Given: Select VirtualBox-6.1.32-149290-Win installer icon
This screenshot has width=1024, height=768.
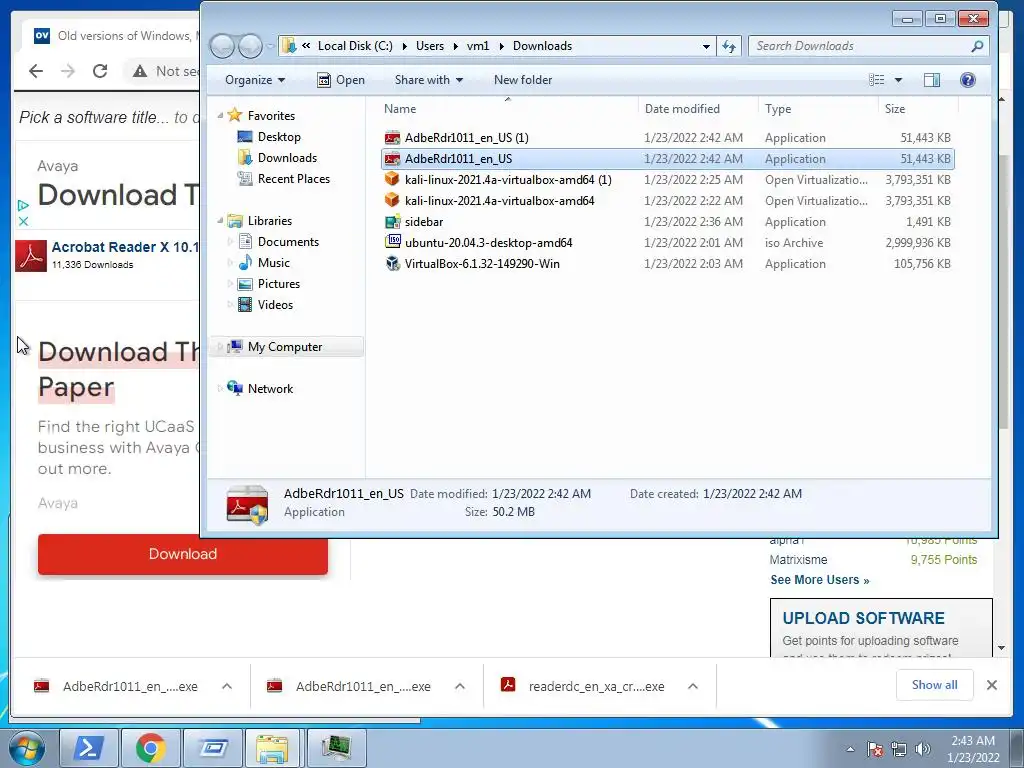Looking at the screenshot, I should 392,263.
